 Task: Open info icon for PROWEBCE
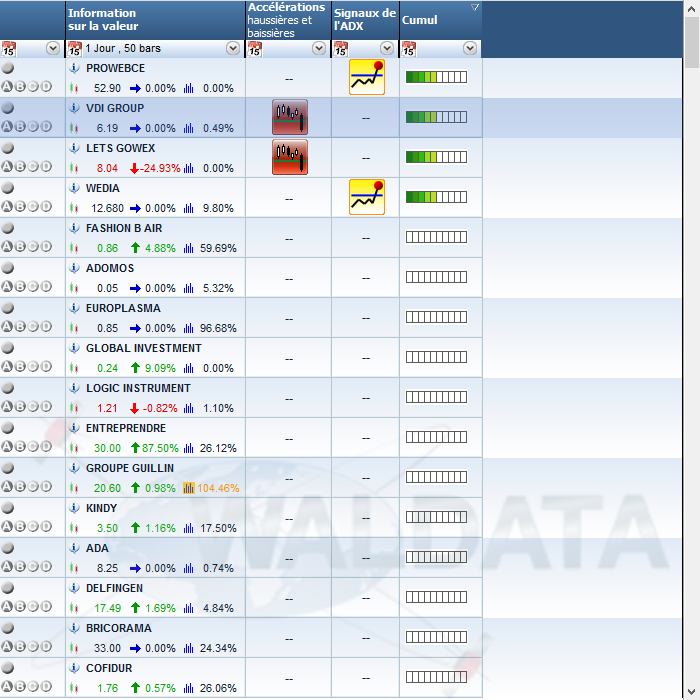click(74, 68)
